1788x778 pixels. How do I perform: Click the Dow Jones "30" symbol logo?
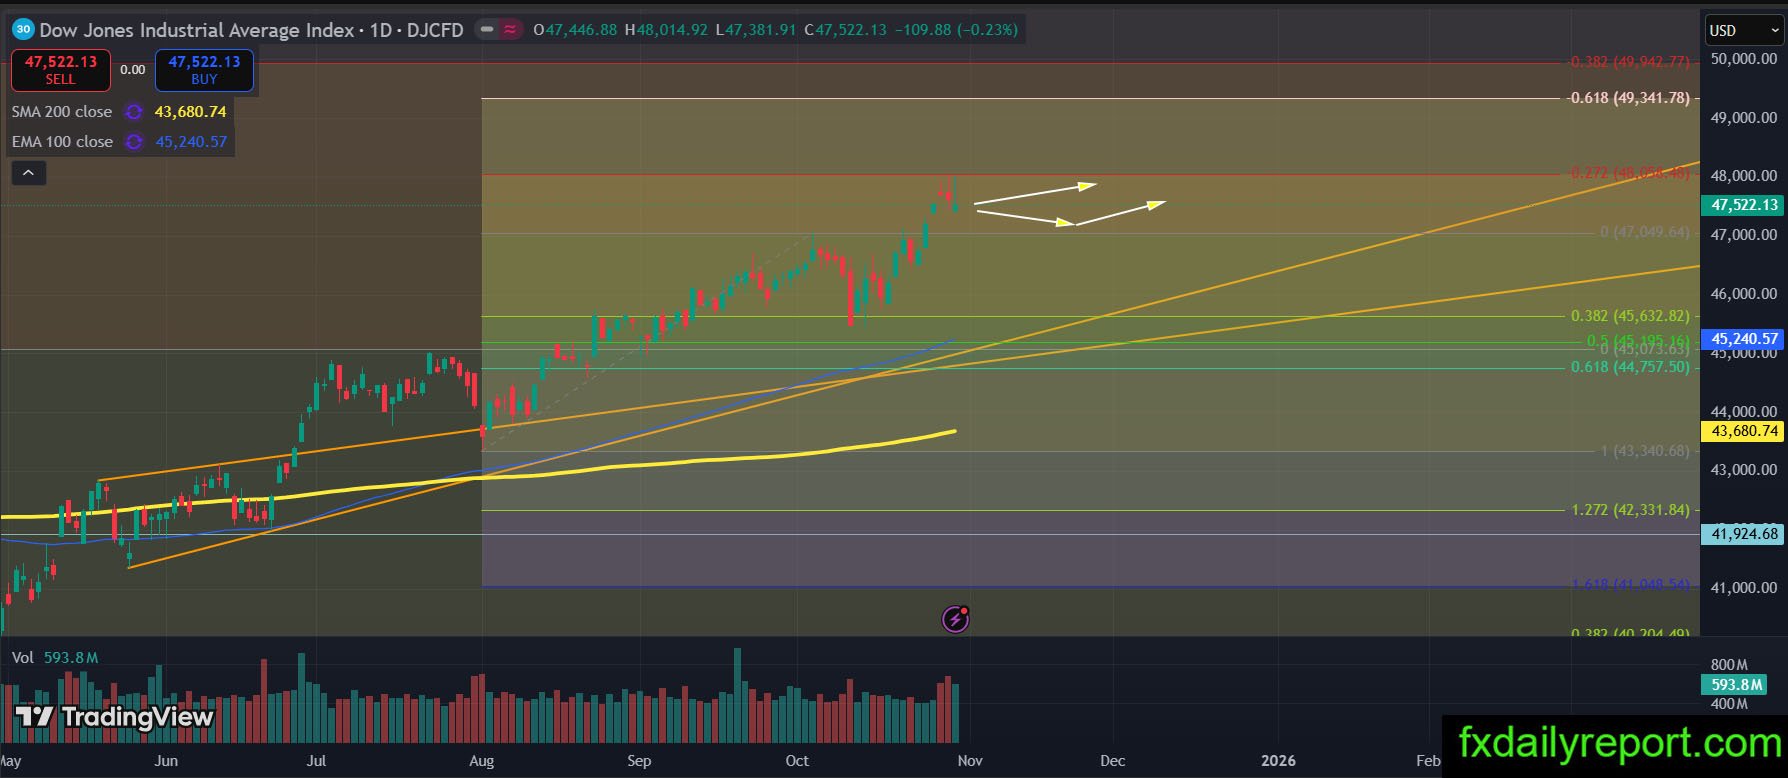pos(23,30)
